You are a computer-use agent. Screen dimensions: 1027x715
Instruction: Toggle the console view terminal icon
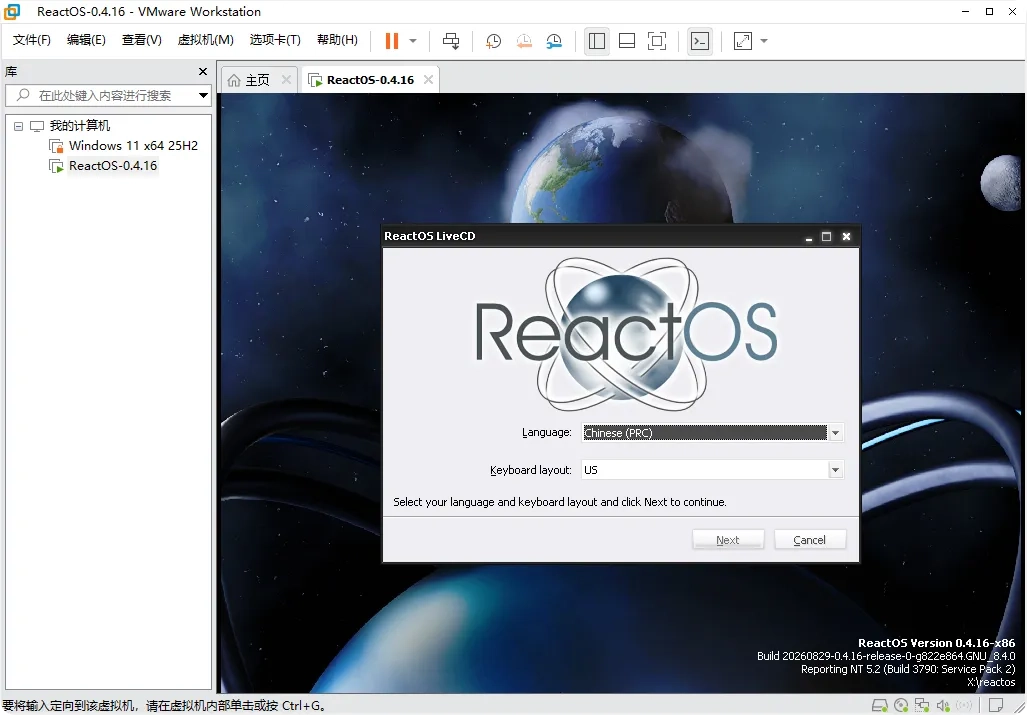[x=700, y=41]
